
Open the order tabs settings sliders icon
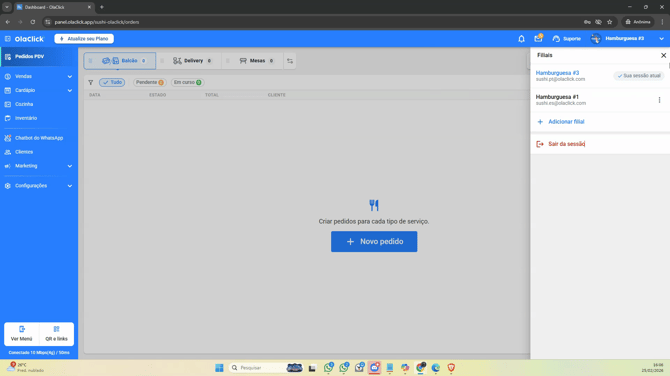pyautogui.click(x=290, y=61)
